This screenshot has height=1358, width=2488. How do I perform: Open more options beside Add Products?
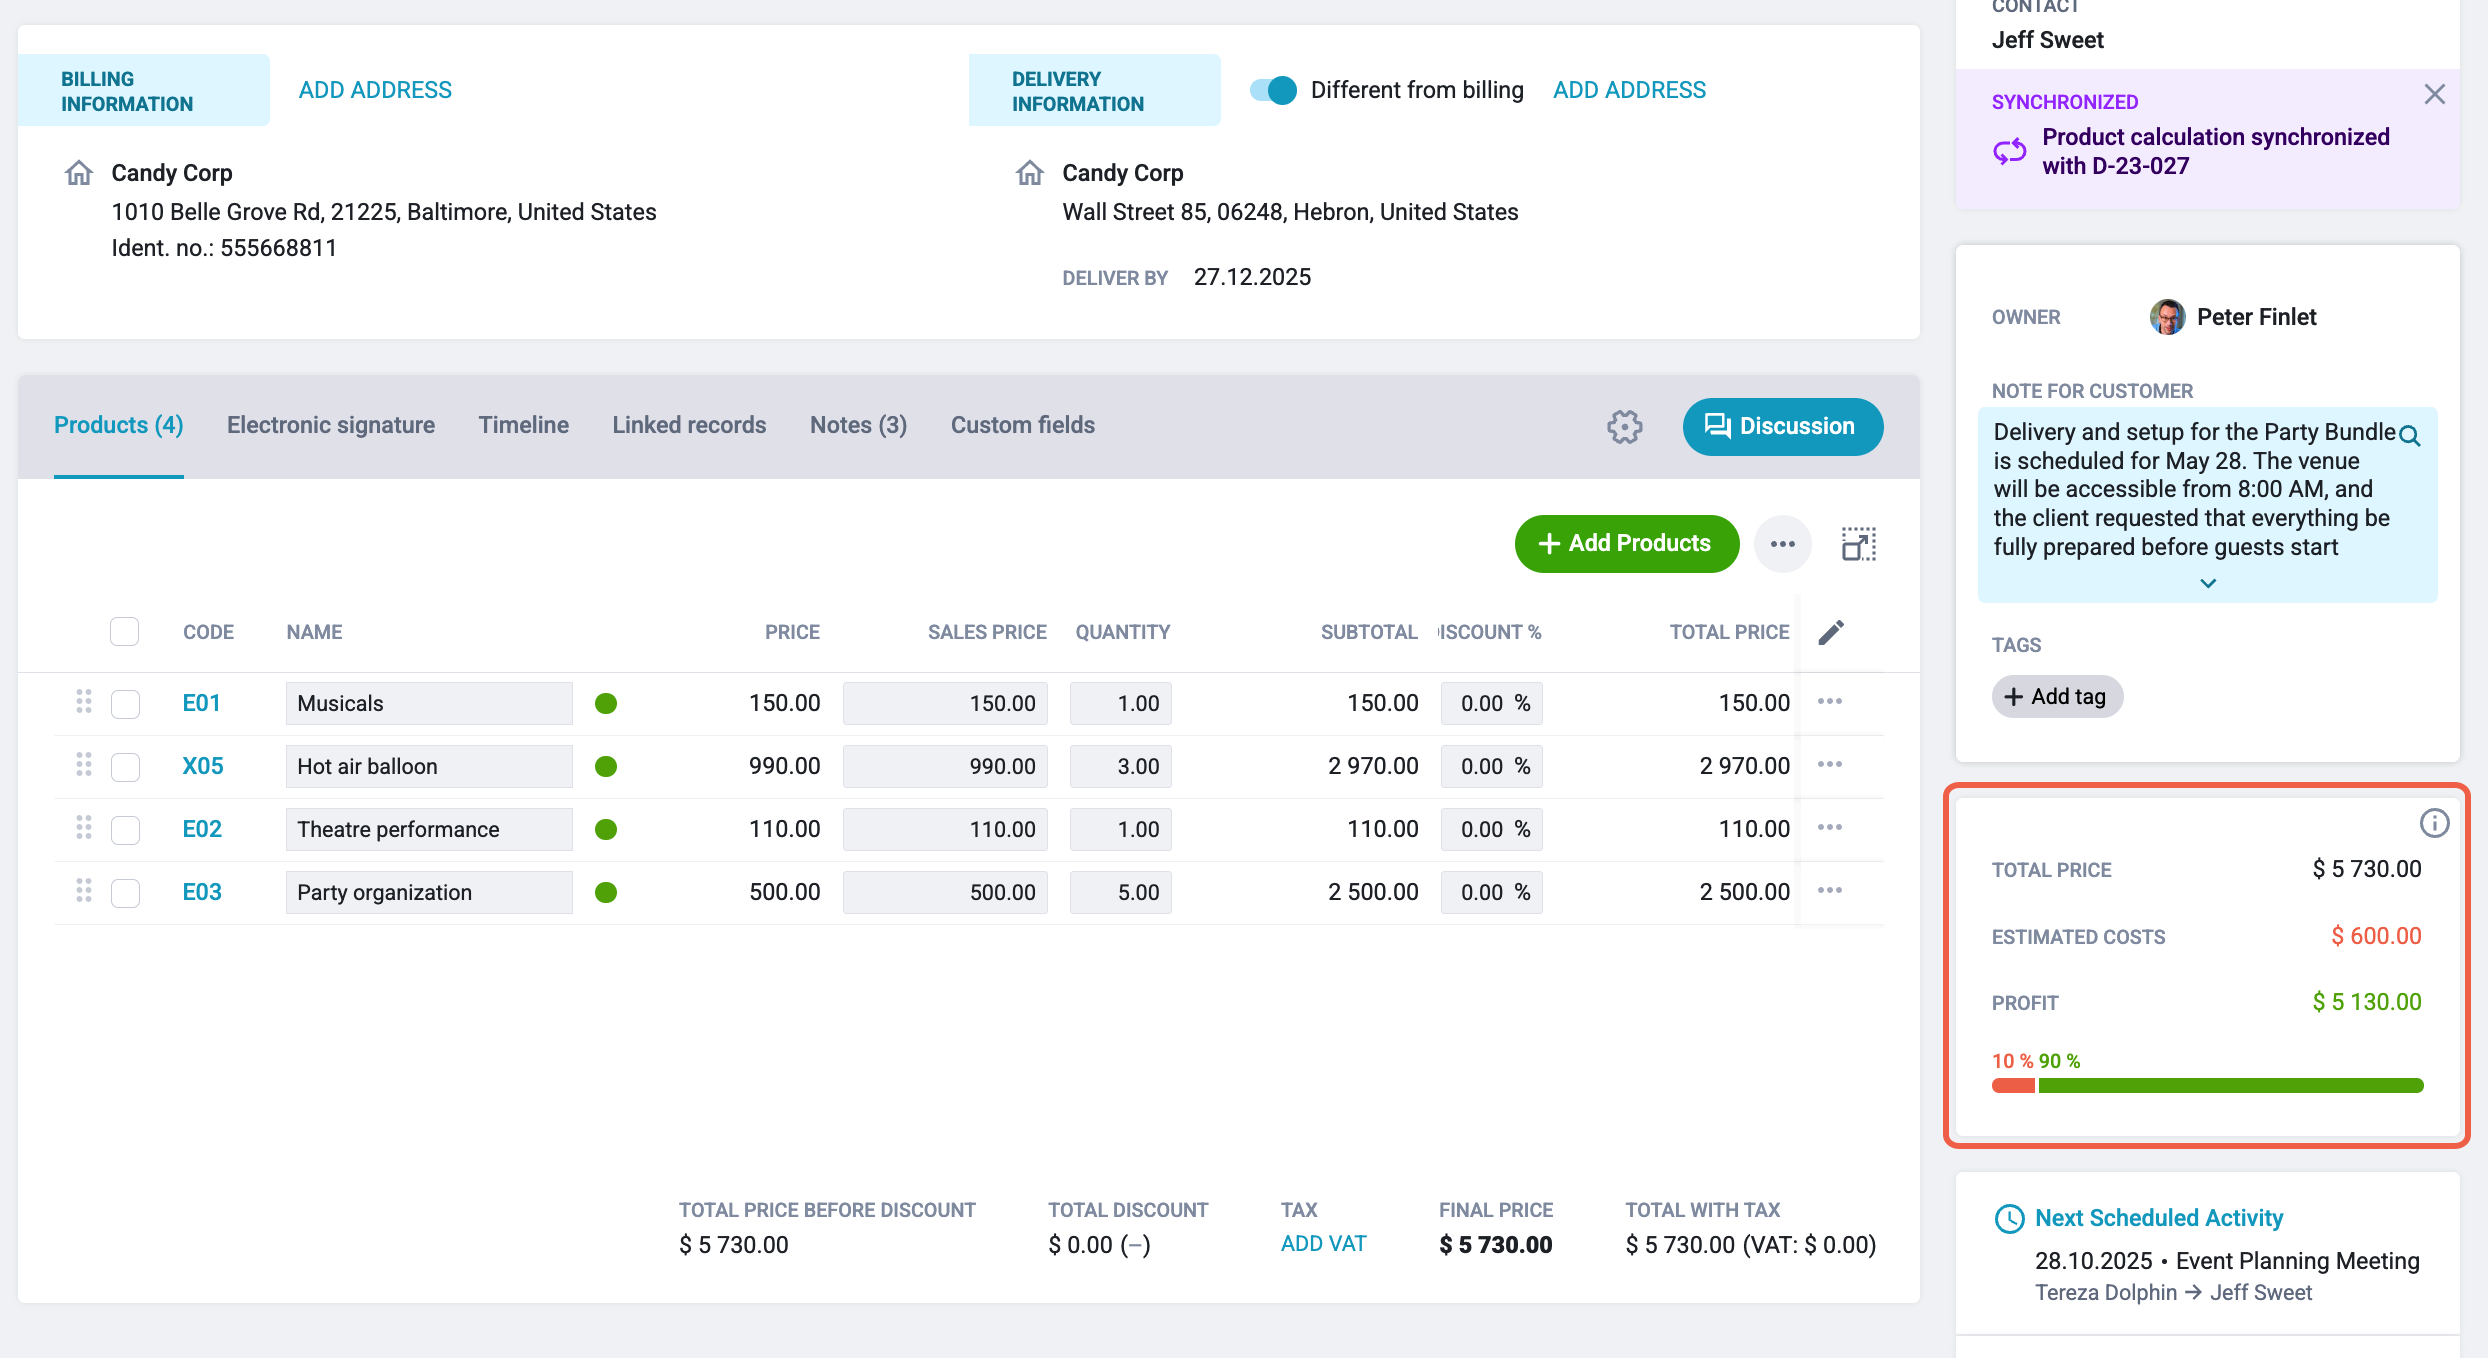coord(1782,544)
